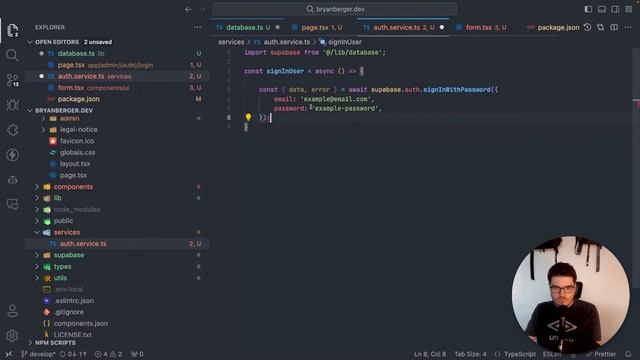Switch to the package.json editor tab
640x360 pixels.
point(553,27)
